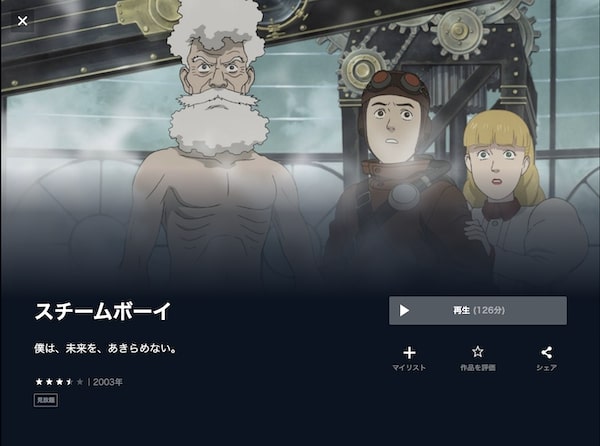Viewport: 600px width, 446px height.
Task: Click the マイリスト label
Action: pyautogui.click(x=409, y=368)
